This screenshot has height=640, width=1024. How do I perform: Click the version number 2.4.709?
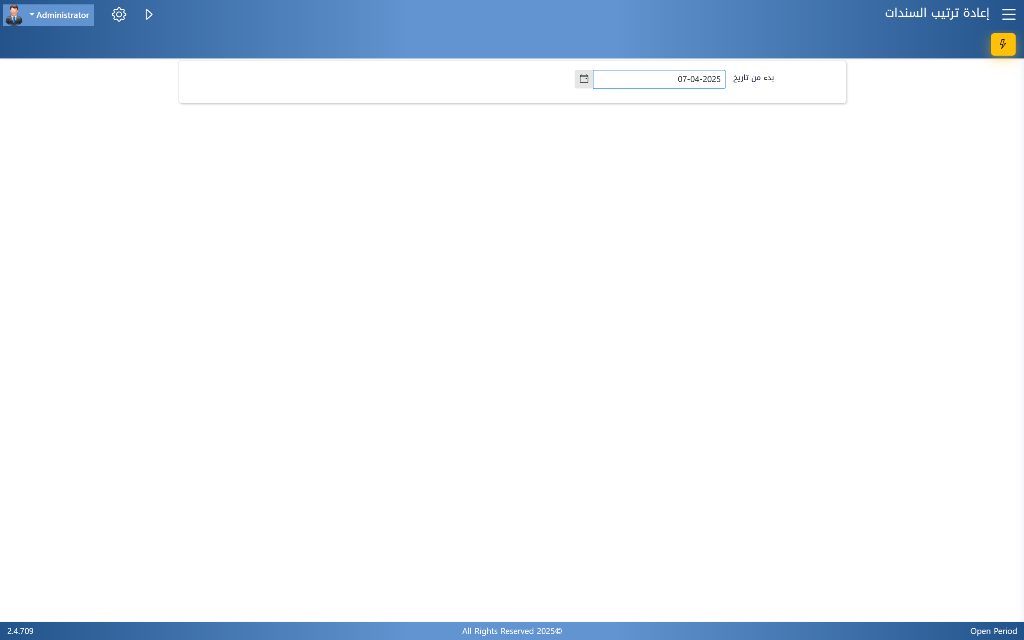(20, 631)
